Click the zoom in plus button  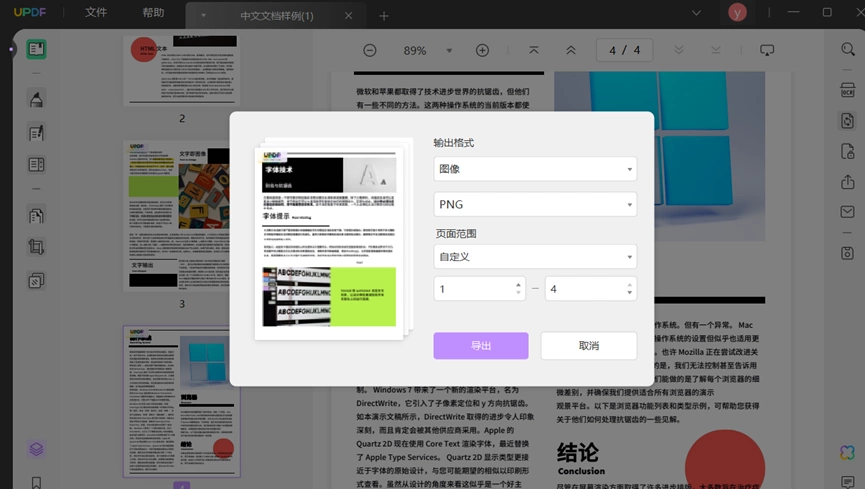[x=482, y=50]
